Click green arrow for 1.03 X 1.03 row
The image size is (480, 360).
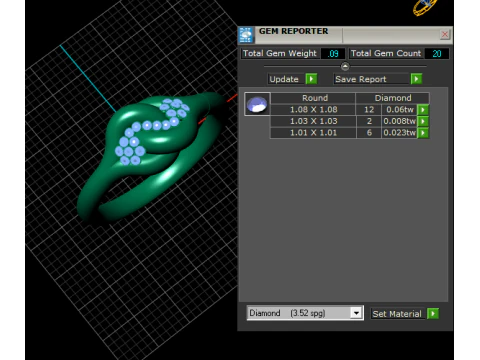(x=423, y=121)
